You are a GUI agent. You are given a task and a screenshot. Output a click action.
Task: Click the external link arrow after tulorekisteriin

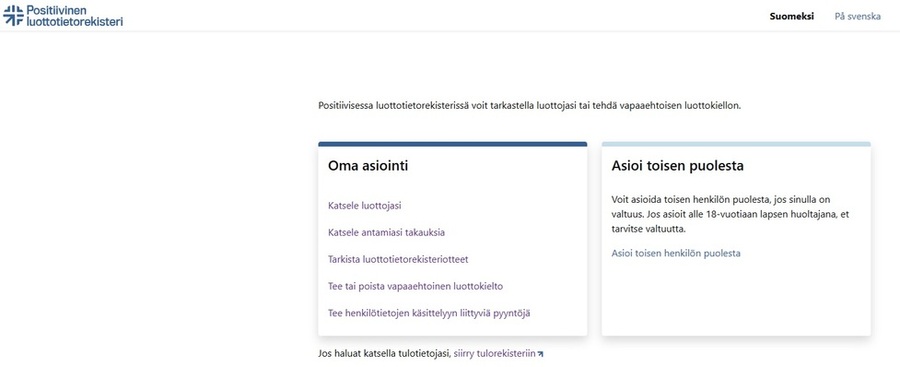[x=540, y=354]
